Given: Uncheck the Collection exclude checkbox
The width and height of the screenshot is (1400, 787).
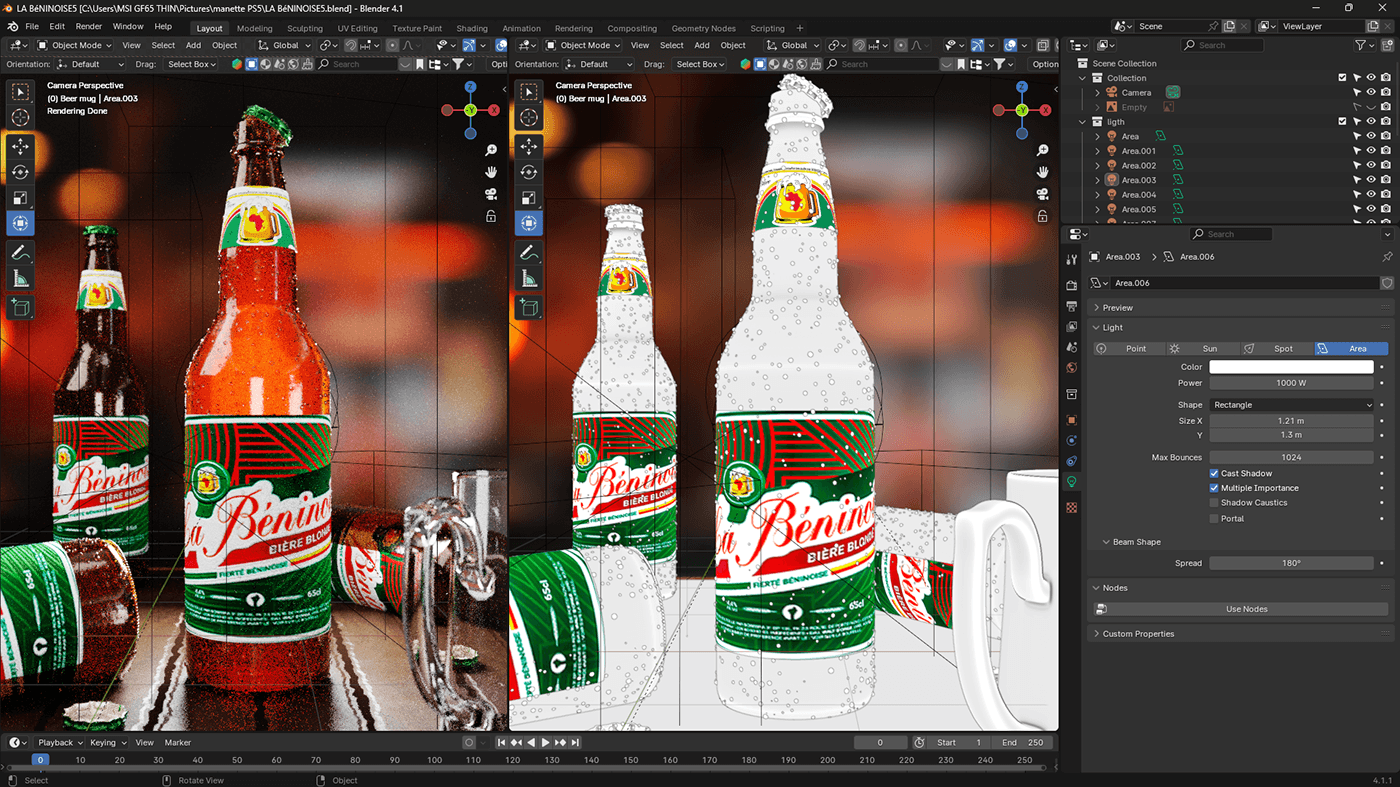Looking at the screenshot, I should click(1342, 78).
